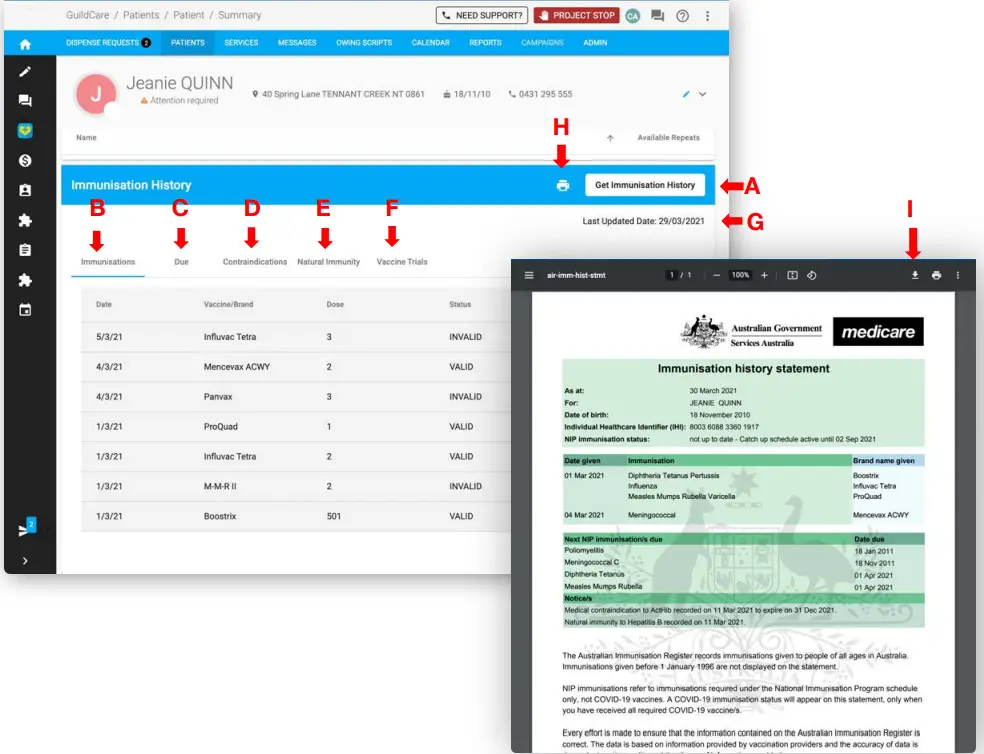The image size is (984, 754).
Task: Open the PDF viewer three-dot options menu
Action: 959,275
